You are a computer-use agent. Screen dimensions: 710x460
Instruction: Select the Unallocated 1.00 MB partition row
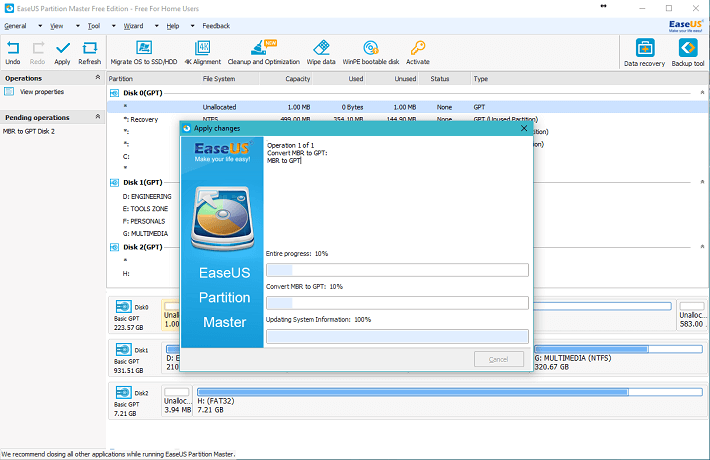[x=408, y=107]
